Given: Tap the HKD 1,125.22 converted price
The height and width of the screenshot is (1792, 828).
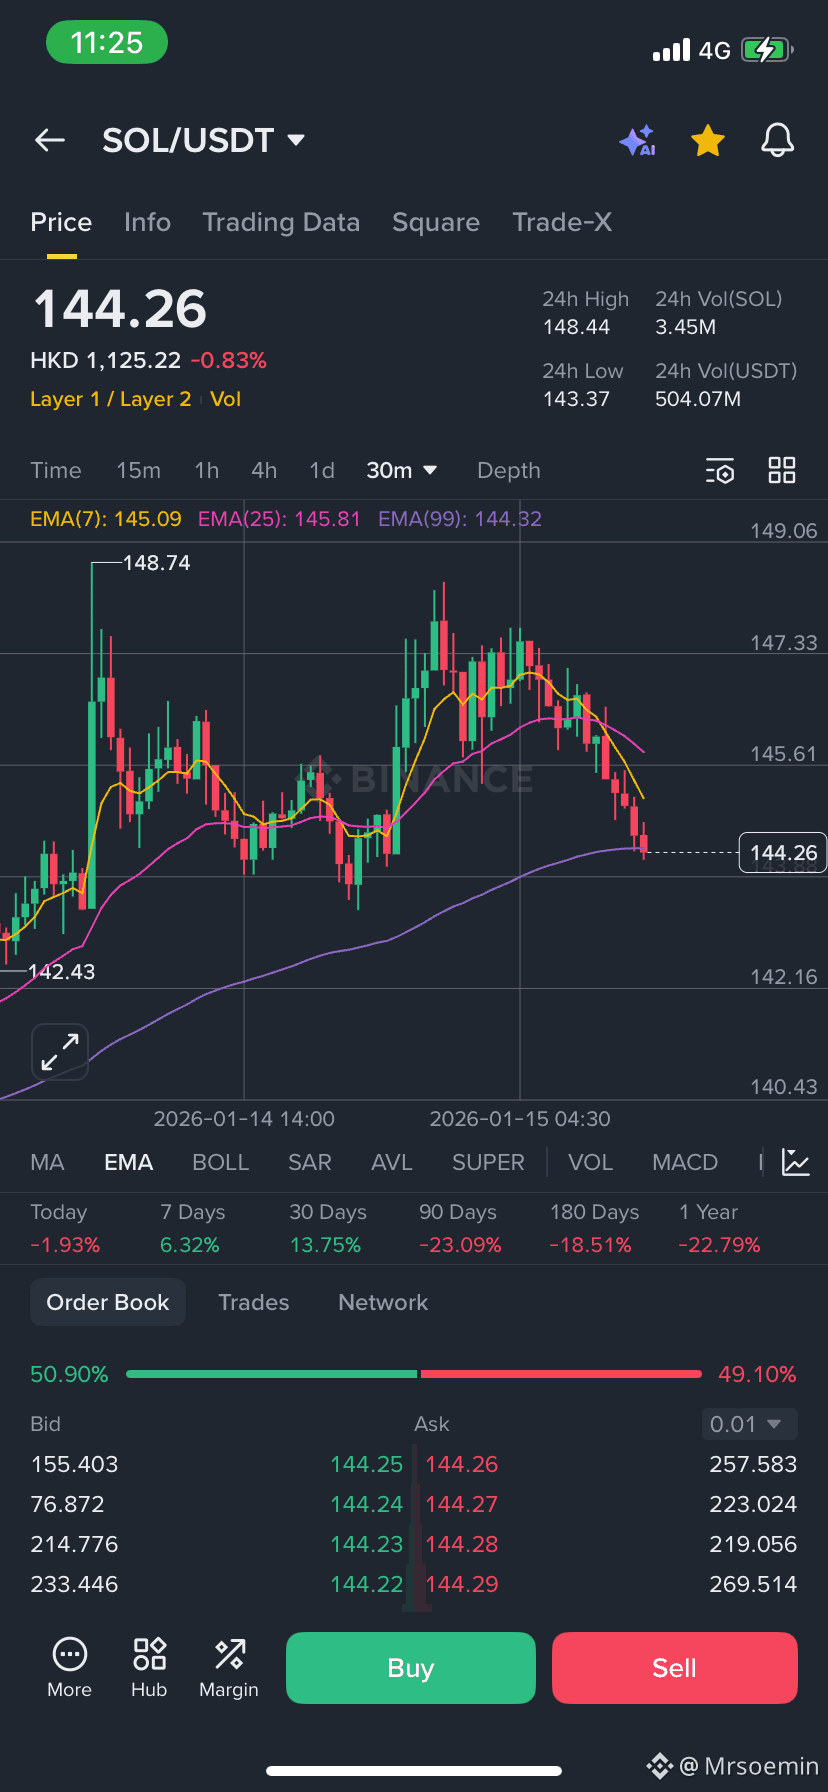Looking at the screenshot, I should (x=106, y=360).
